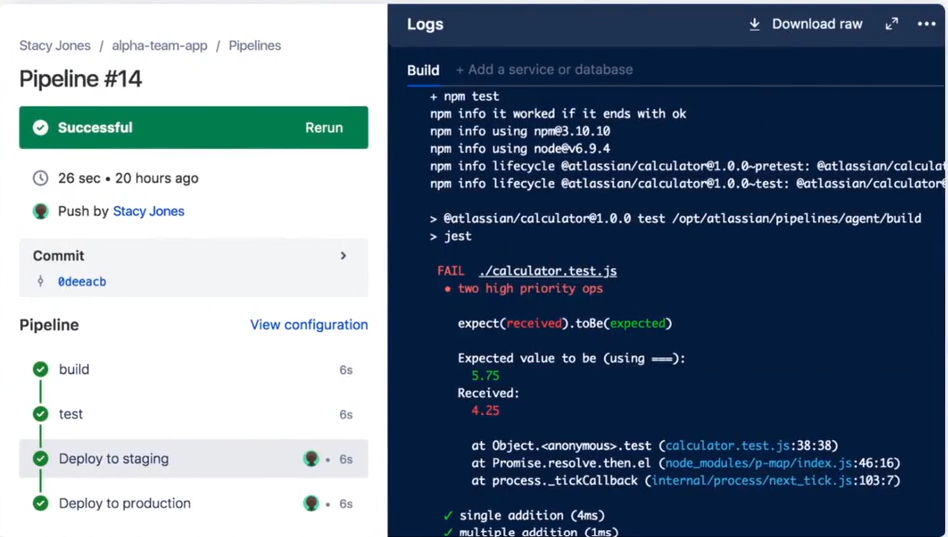Rerun the pipeline
This screenshot has width=948, height=537.
pos(324,128)
